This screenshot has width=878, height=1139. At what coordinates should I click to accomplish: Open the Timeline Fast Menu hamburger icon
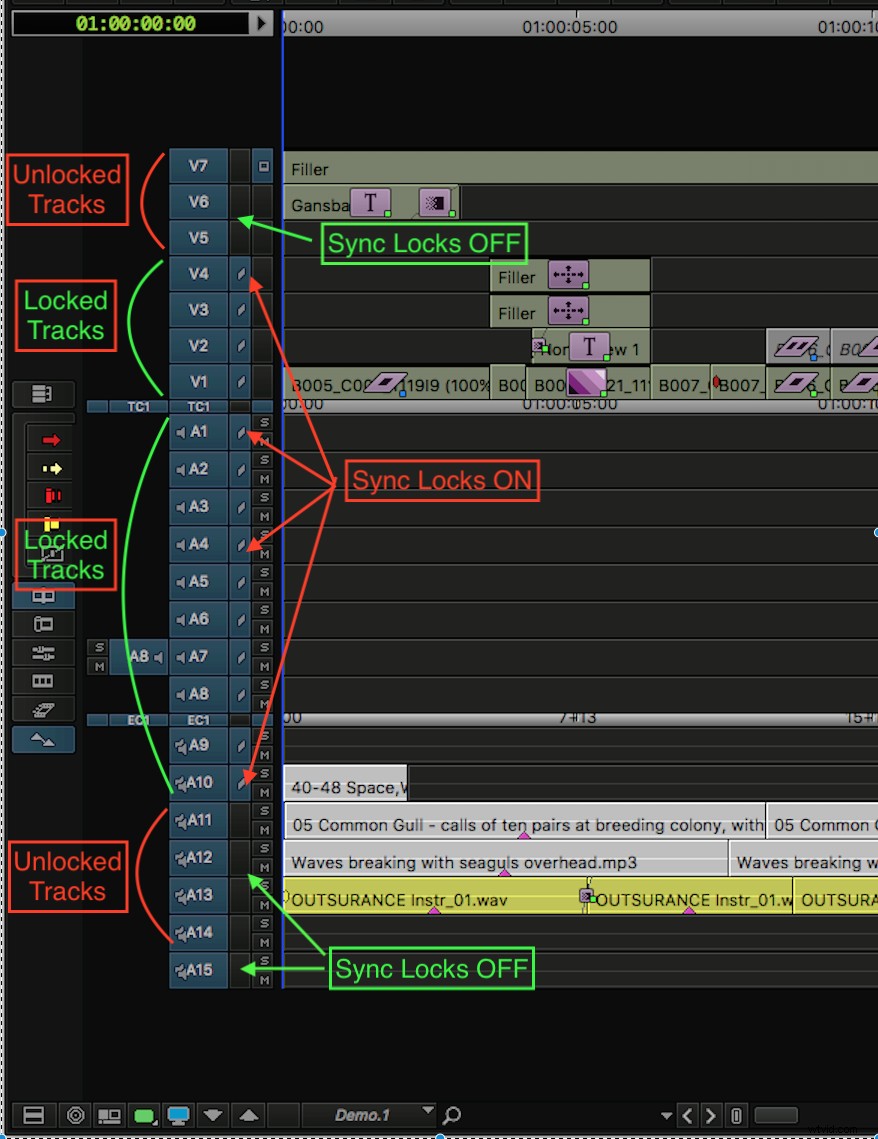pyautogui.click(x=33, y=1115)
